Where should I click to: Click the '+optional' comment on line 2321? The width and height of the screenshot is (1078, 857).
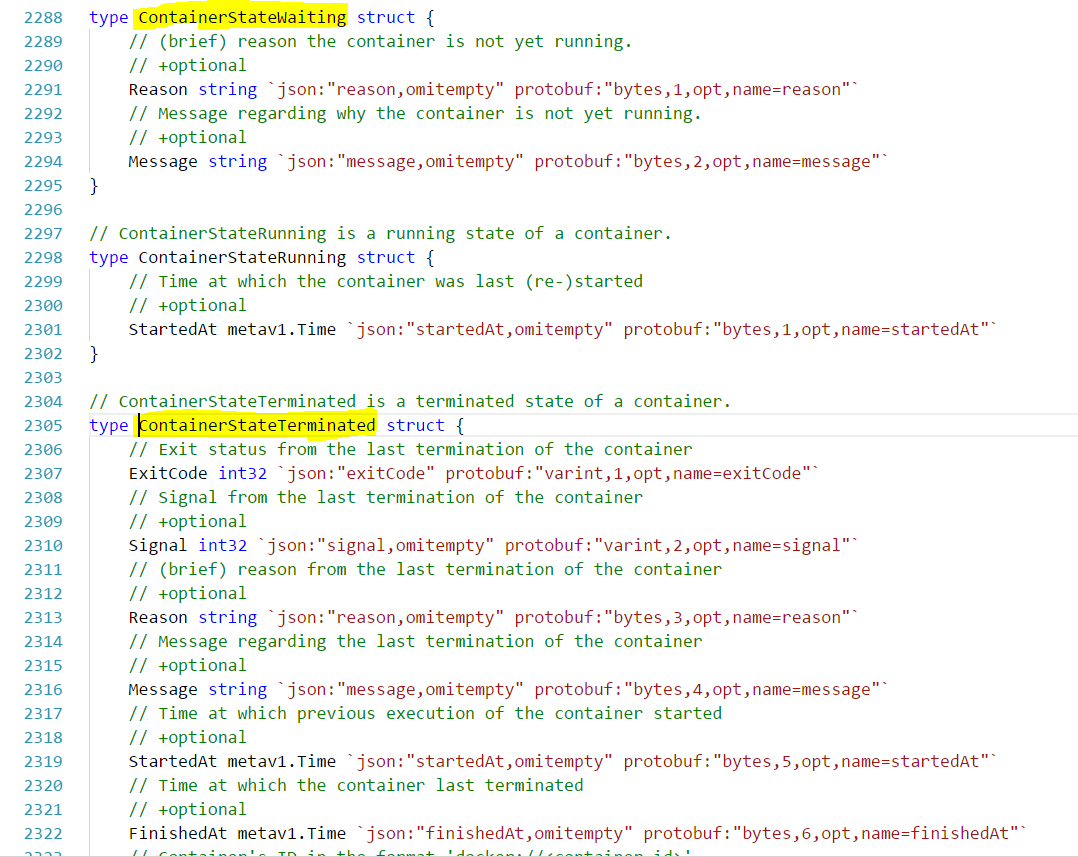tap(187, 810)
